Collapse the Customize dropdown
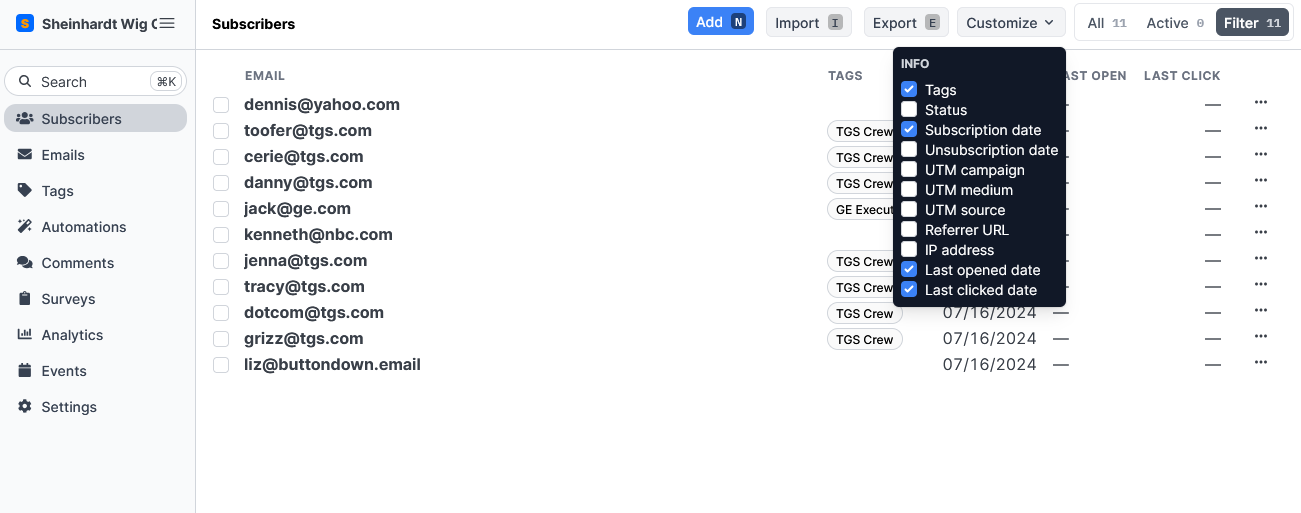The image size is (1301, 513). (1010, 23)
